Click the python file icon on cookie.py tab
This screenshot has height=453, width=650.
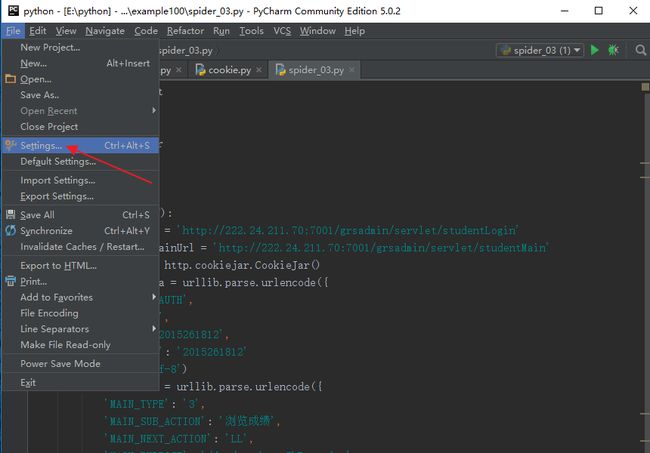tap(200, 70)
